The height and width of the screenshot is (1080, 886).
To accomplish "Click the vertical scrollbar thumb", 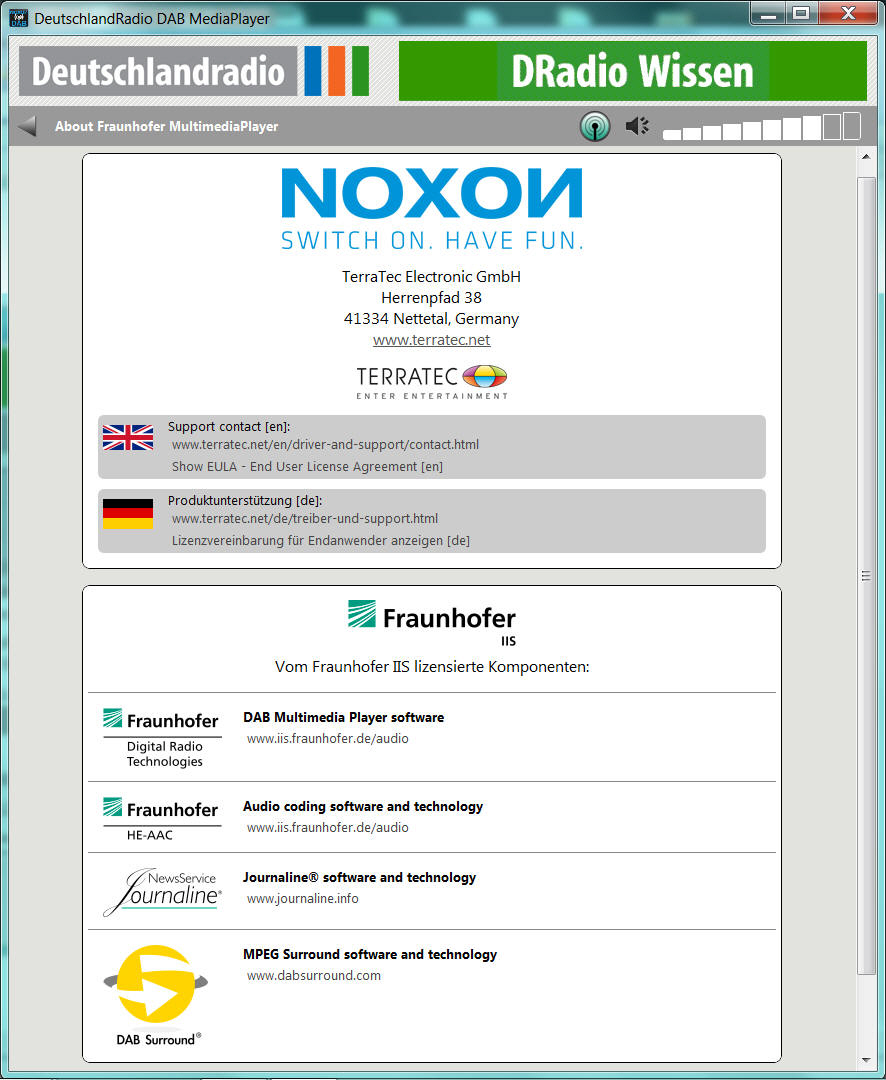I will click(865, 575).
